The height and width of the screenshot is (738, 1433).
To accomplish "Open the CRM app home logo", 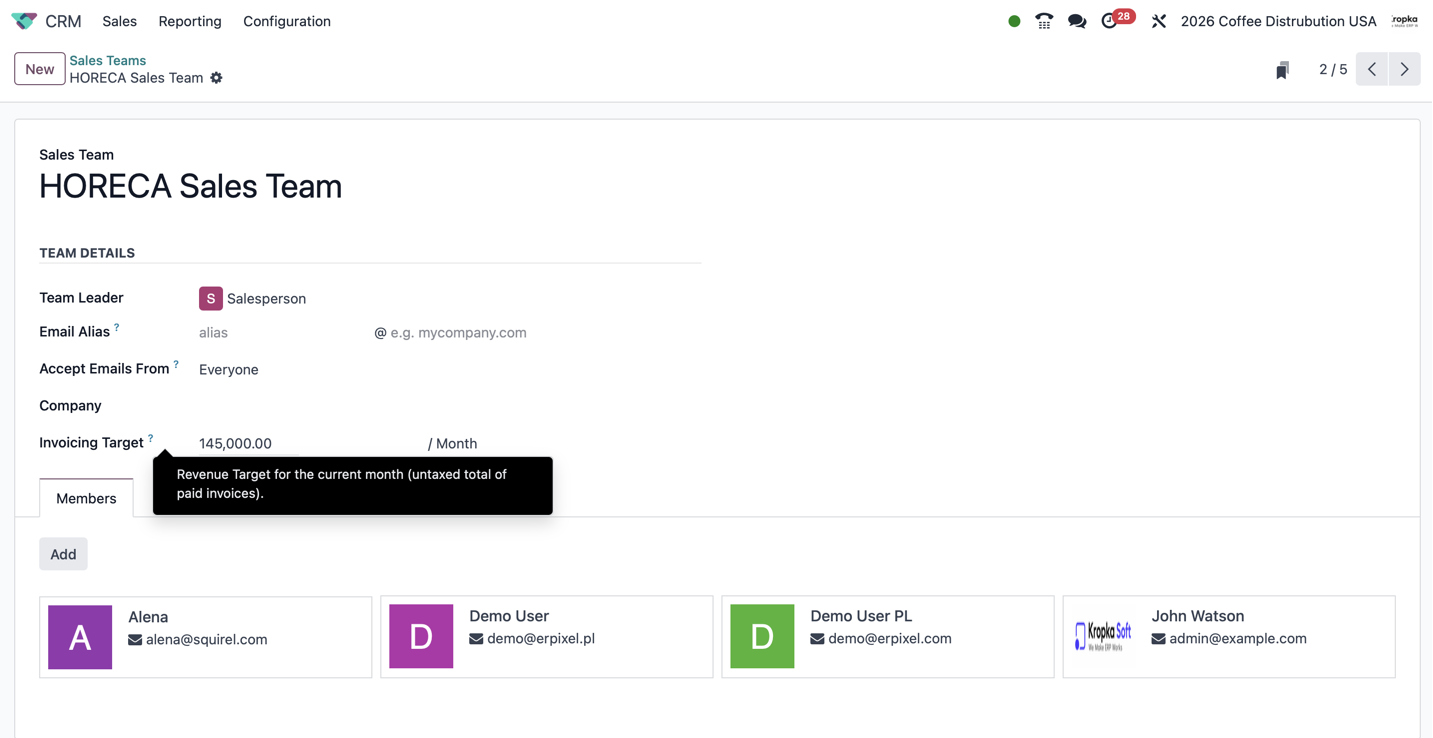I will pyautogui.click(x=24, y=21).
